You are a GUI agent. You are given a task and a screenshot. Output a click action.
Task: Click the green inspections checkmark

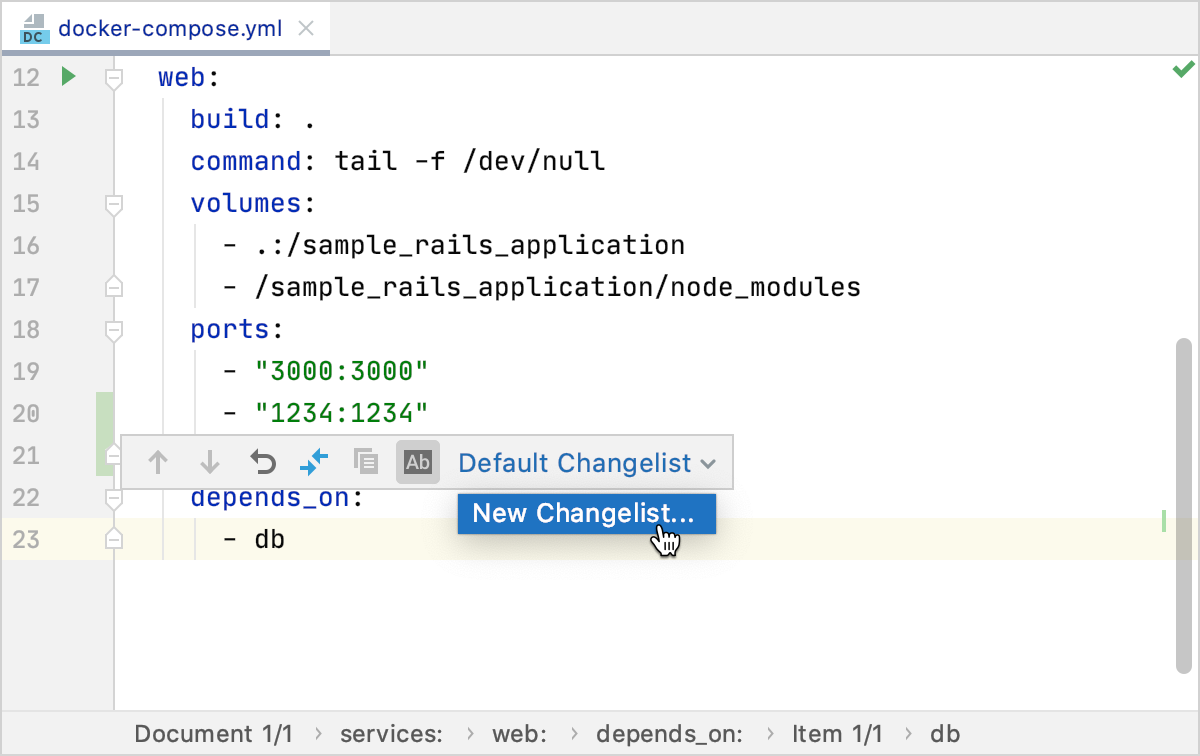coord(1182,69)
